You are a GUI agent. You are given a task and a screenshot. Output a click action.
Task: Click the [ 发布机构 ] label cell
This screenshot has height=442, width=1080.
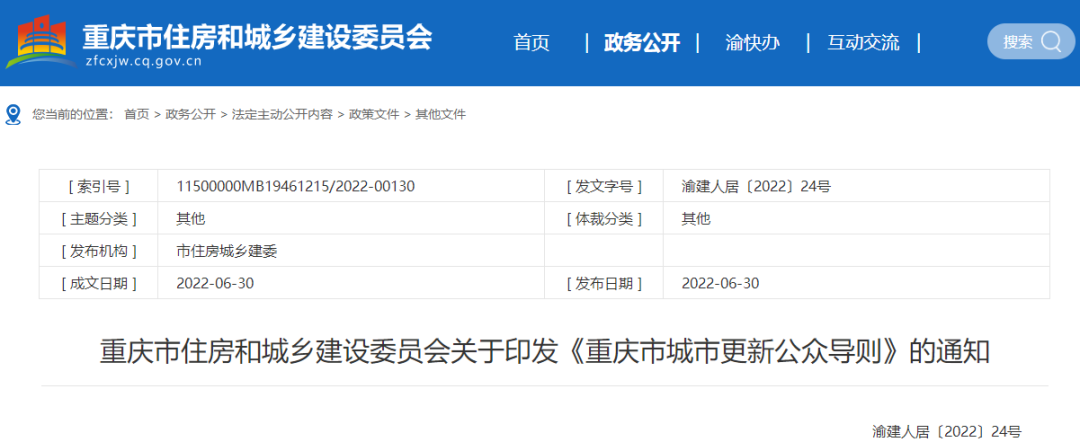[x=98, y=251]
